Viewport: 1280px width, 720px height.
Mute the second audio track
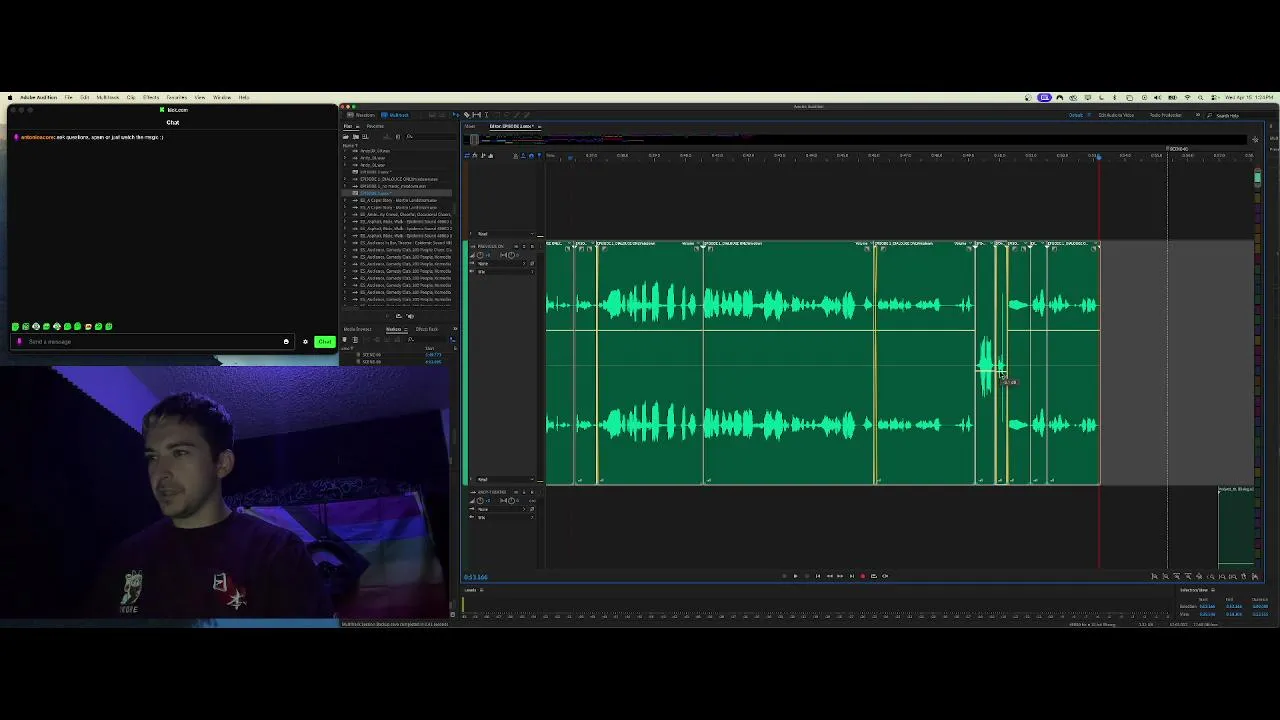[516, 492]
